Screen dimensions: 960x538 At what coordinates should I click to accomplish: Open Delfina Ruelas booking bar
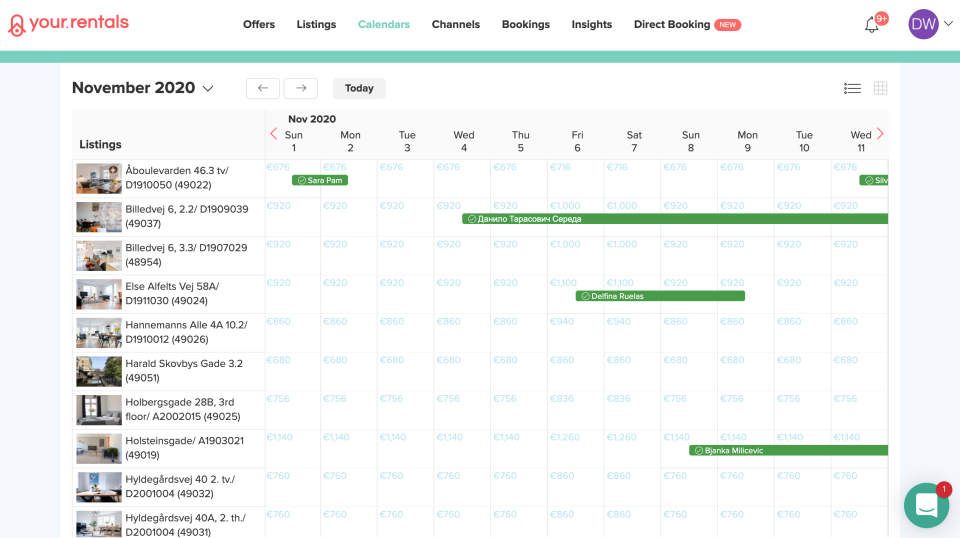[x=660, y=296]
